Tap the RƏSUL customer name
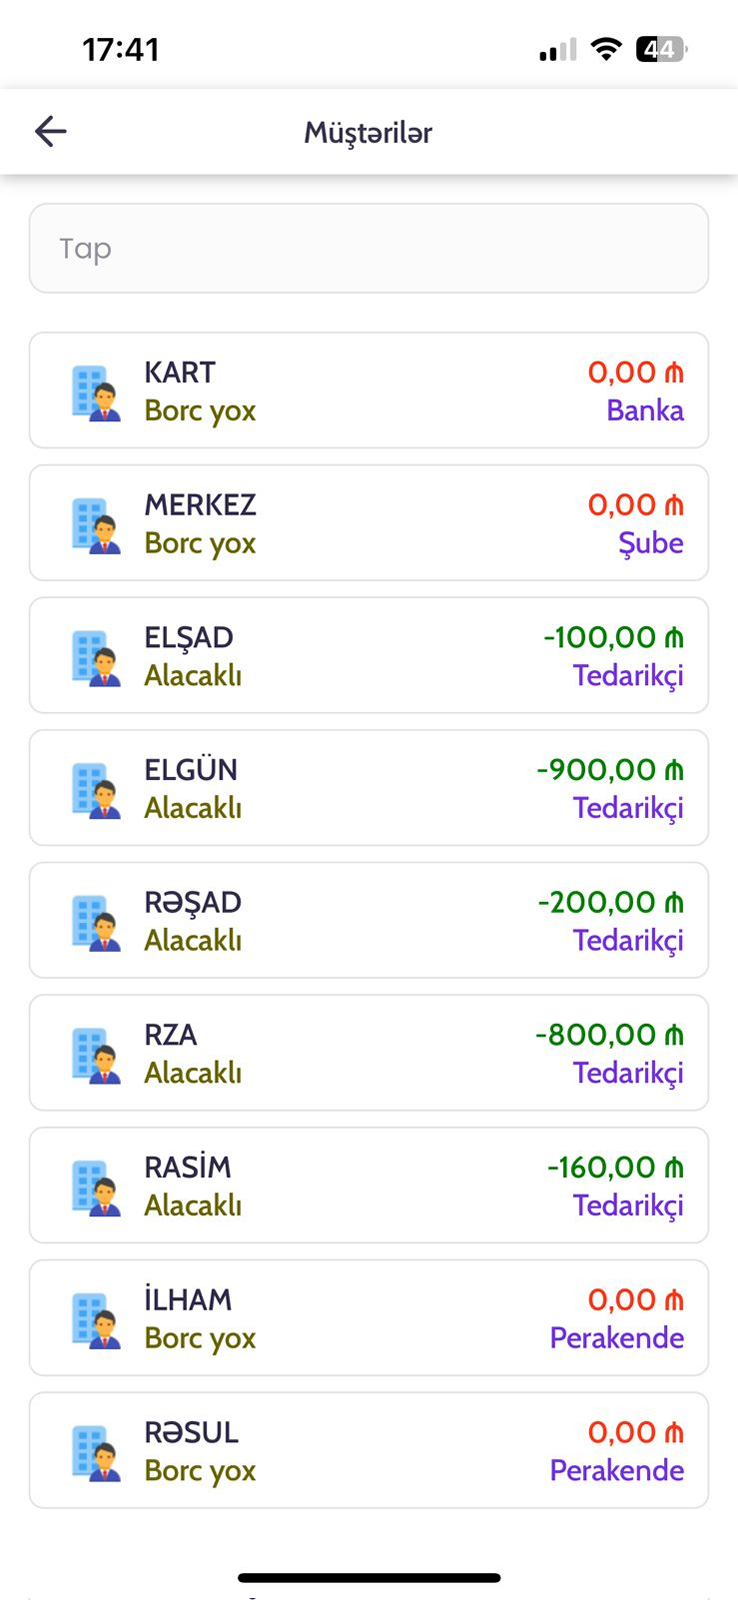Screen dimensions: 738x1600 tap(191, 1432)
